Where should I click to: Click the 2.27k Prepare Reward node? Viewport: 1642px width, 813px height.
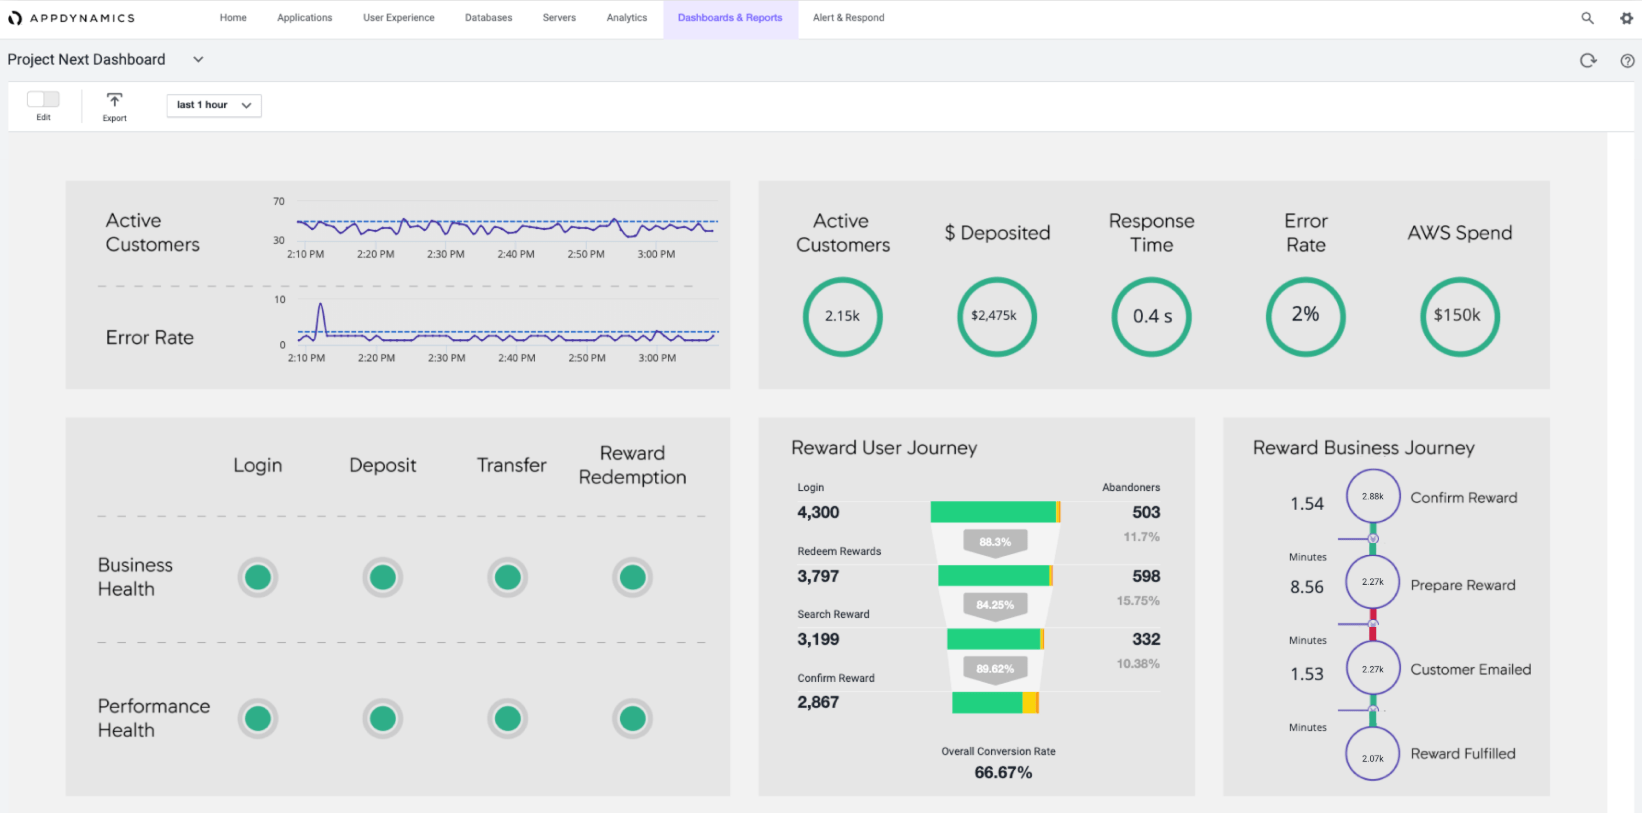point(1373,582)
